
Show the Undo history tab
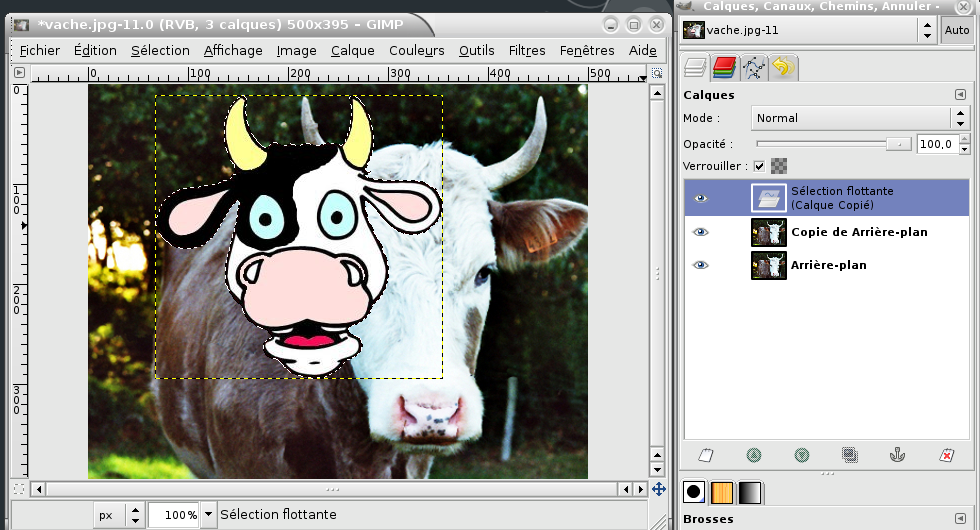coord(783,68)
